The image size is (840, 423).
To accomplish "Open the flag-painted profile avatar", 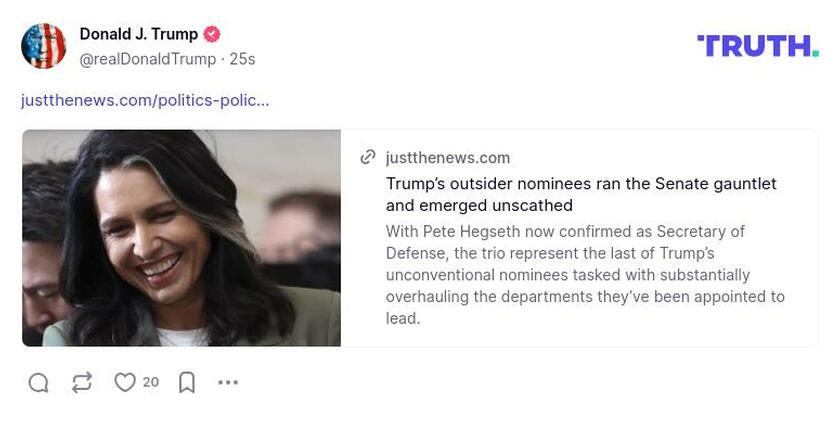I will 43,46.
